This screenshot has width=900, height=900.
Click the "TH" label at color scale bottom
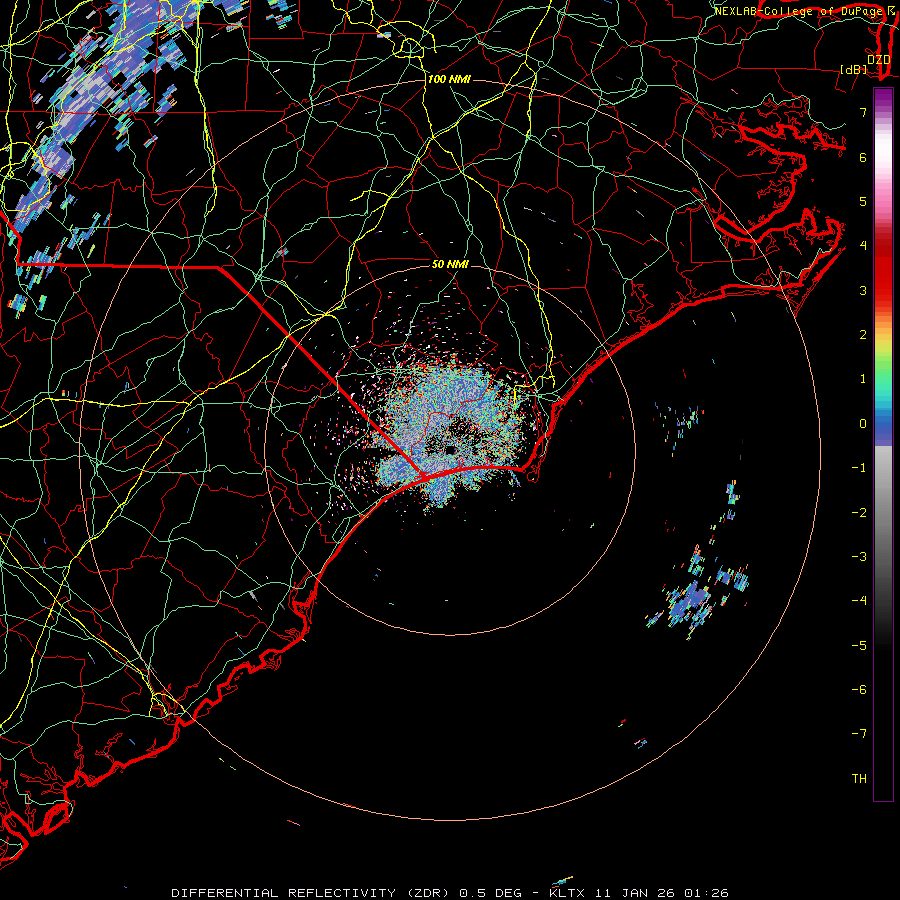coord(859,779)
